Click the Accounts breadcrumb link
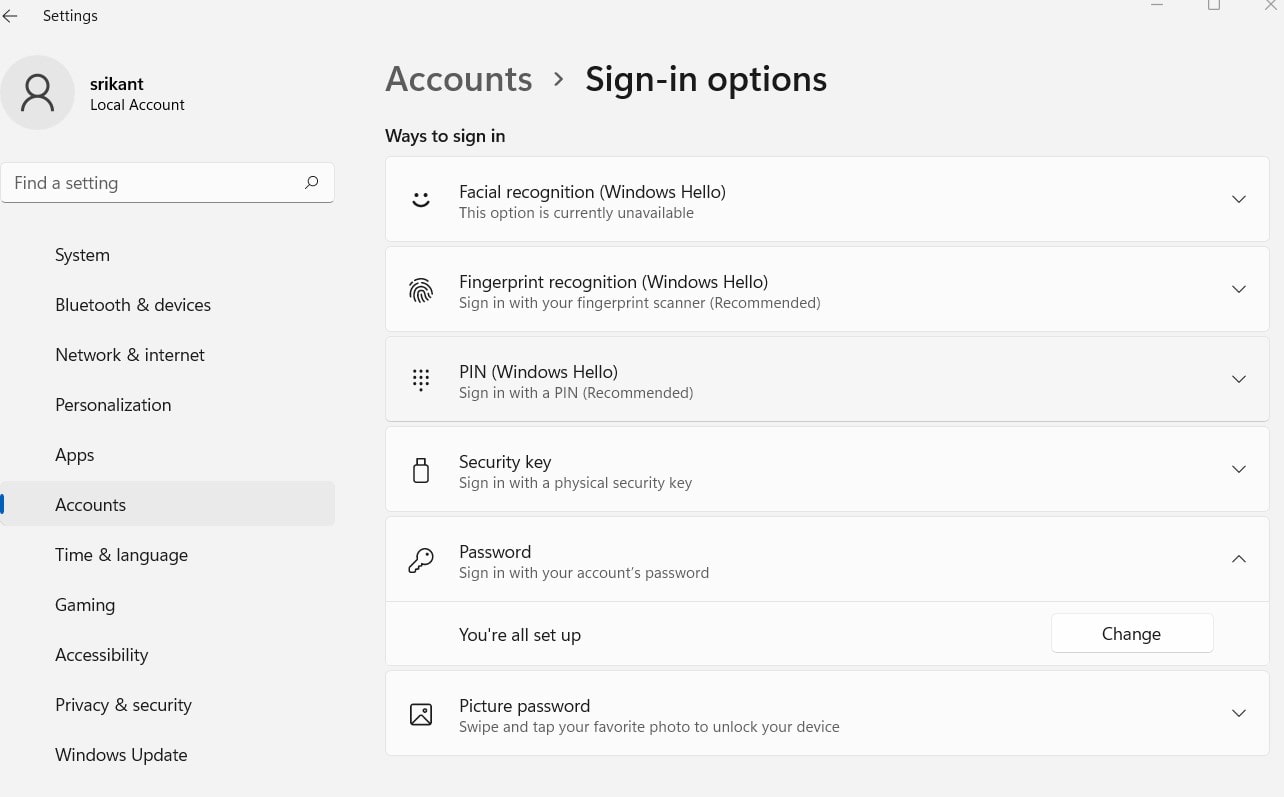The width and height of the screenshot is (1284, 797). tap(459, 79)
